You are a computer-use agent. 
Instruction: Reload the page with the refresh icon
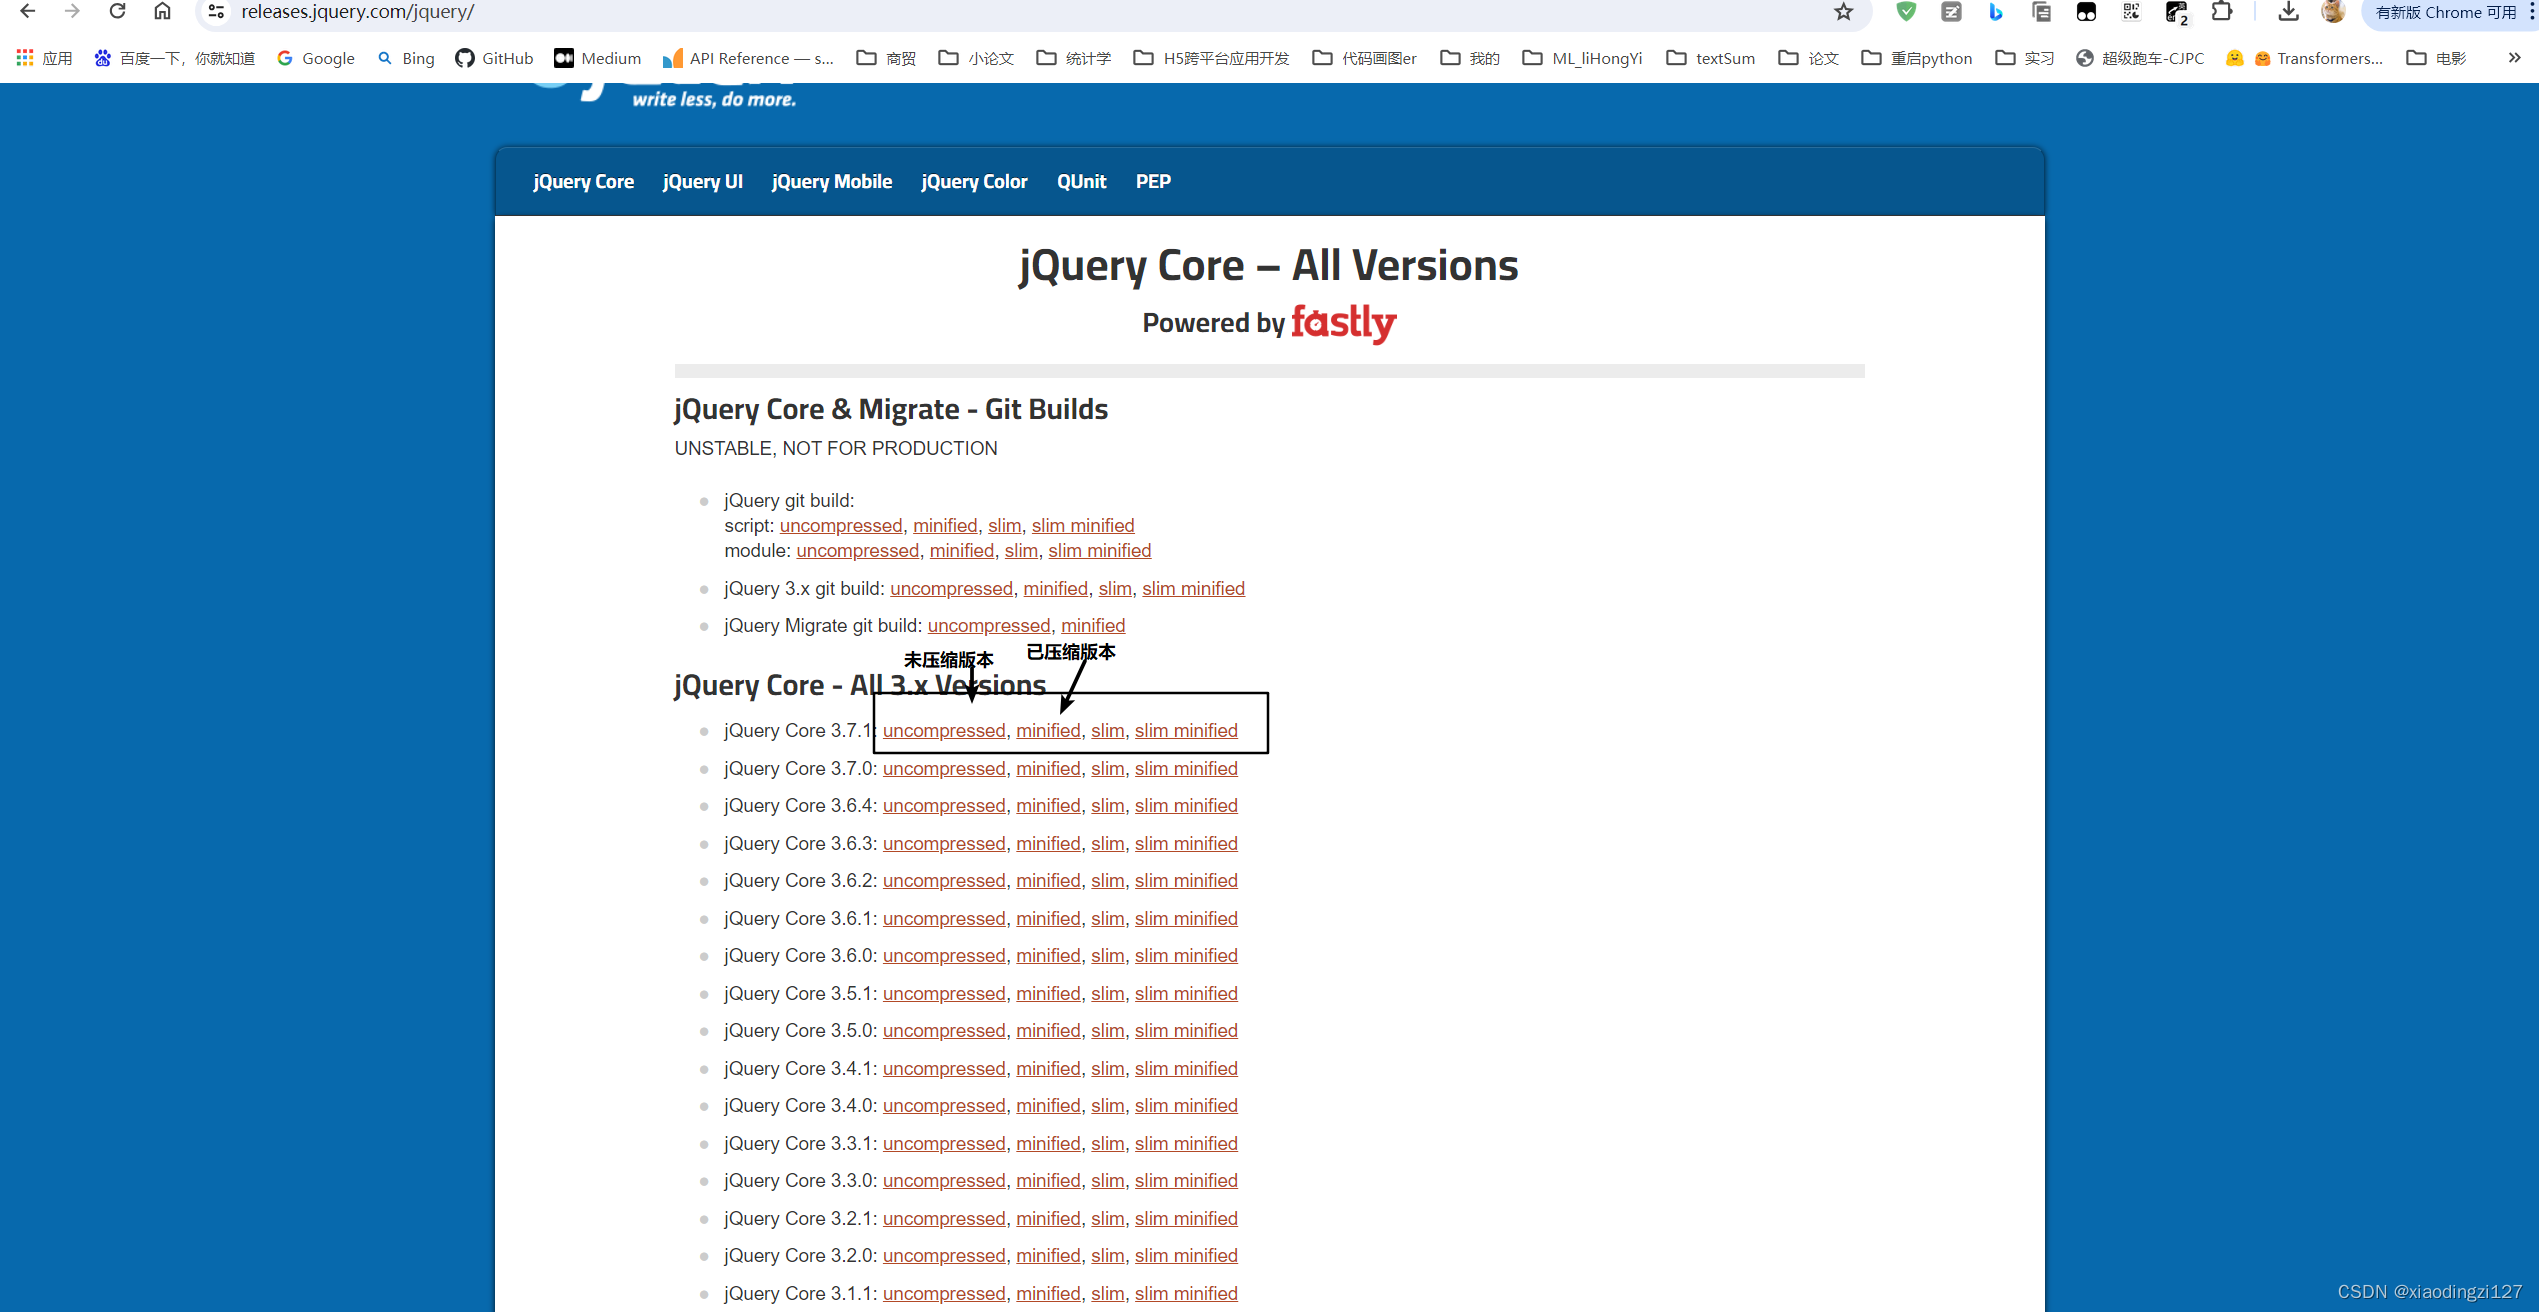coord(117,12)
